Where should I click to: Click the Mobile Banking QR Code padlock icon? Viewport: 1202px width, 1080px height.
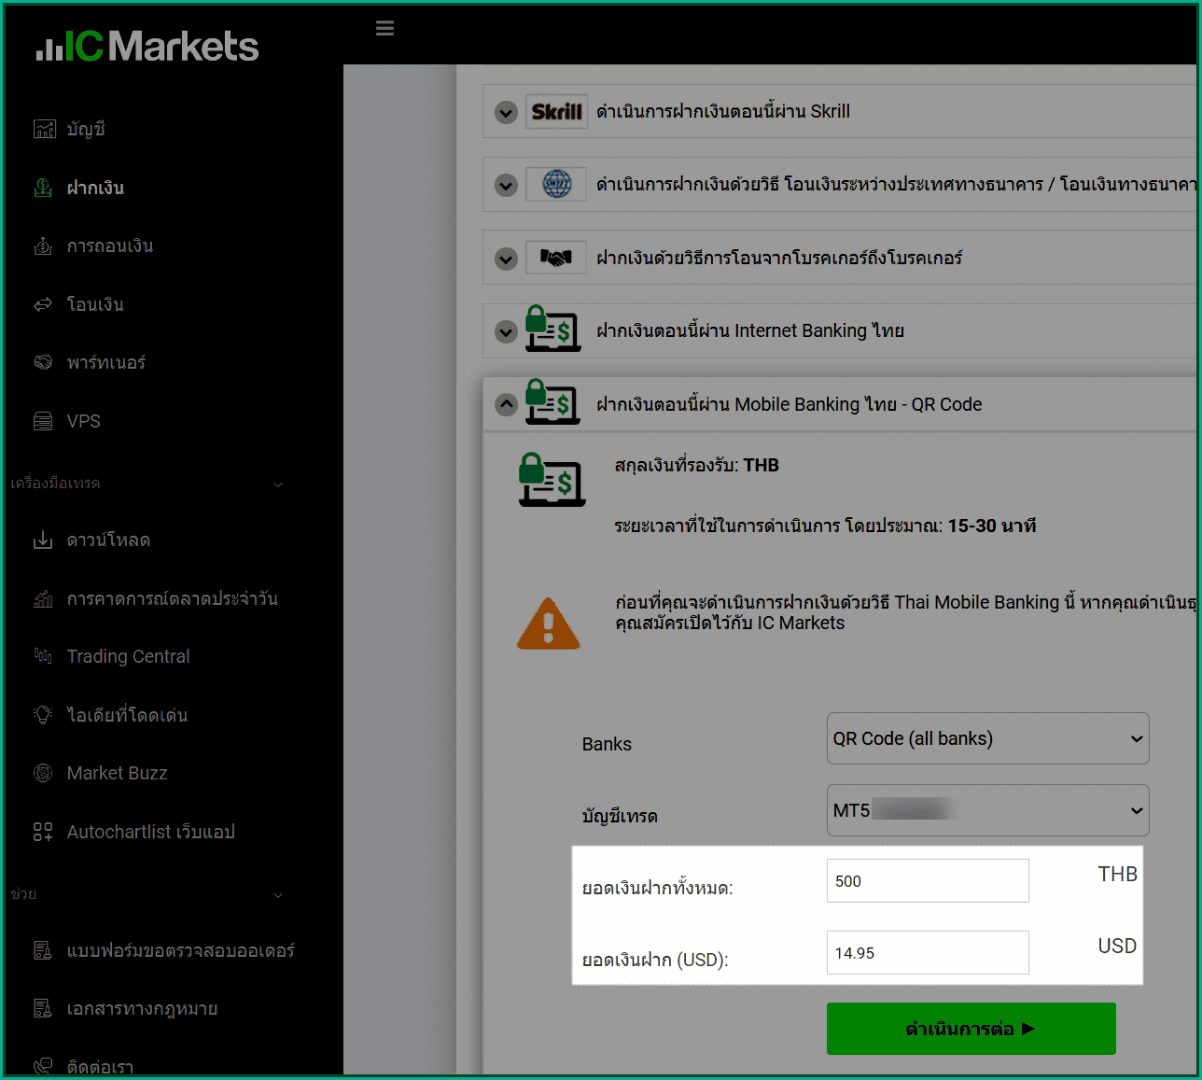pyautogui.click(x=553, y=401)
